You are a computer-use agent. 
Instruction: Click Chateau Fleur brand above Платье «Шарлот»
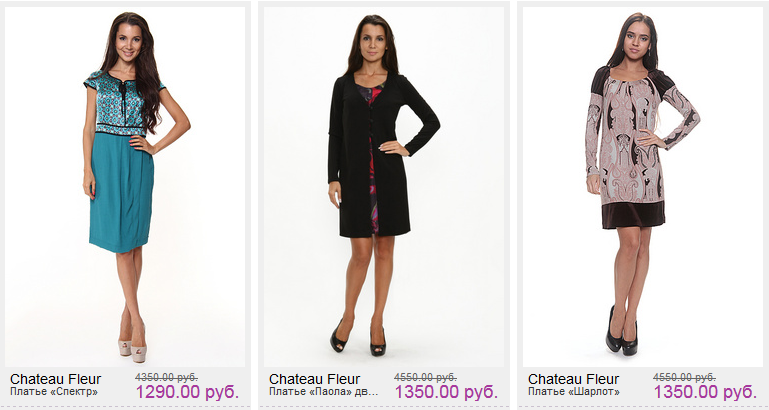573,379
